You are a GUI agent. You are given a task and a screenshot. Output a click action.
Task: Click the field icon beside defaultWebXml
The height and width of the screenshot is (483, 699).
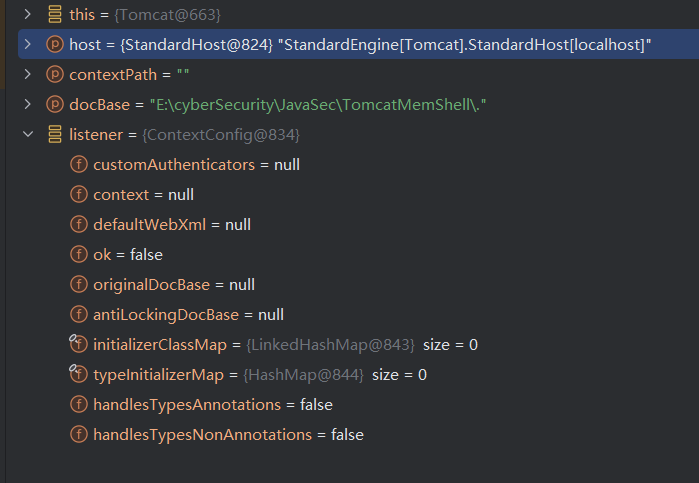[78, 225]
